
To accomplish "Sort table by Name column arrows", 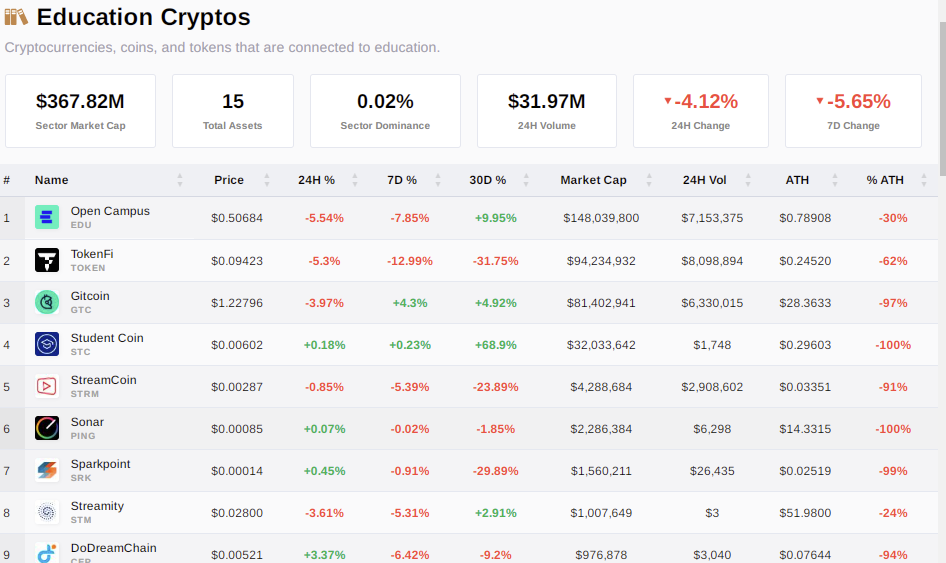I will pyautogui.click(x=180, y=180).
